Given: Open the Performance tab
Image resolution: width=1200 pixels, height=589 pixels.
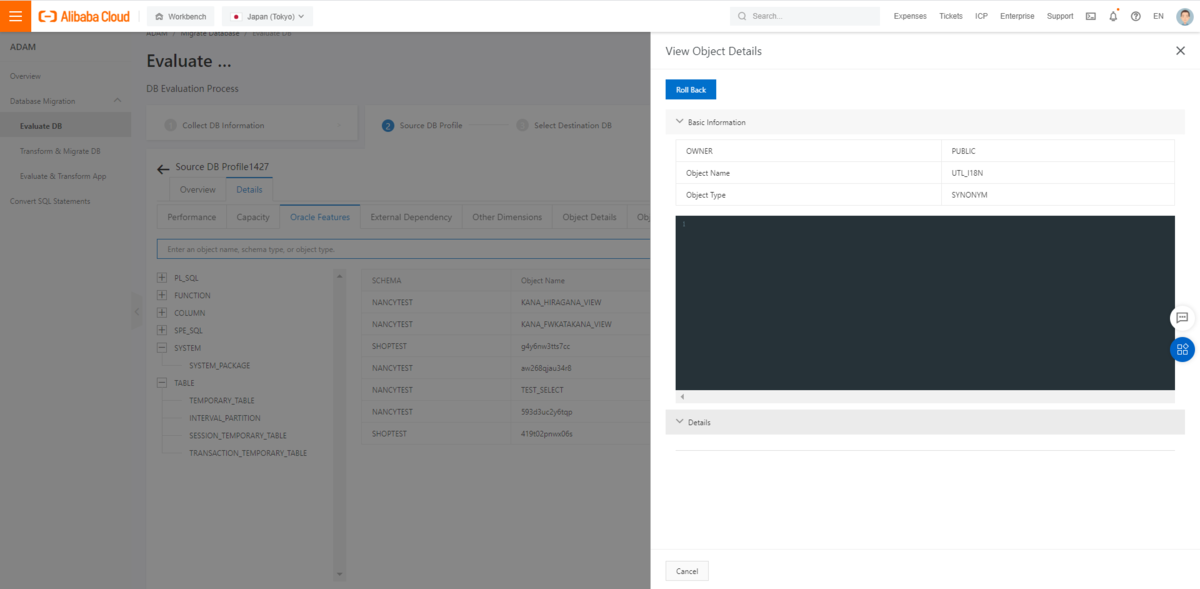Looking at the screenshot, I should coord(191,217).
